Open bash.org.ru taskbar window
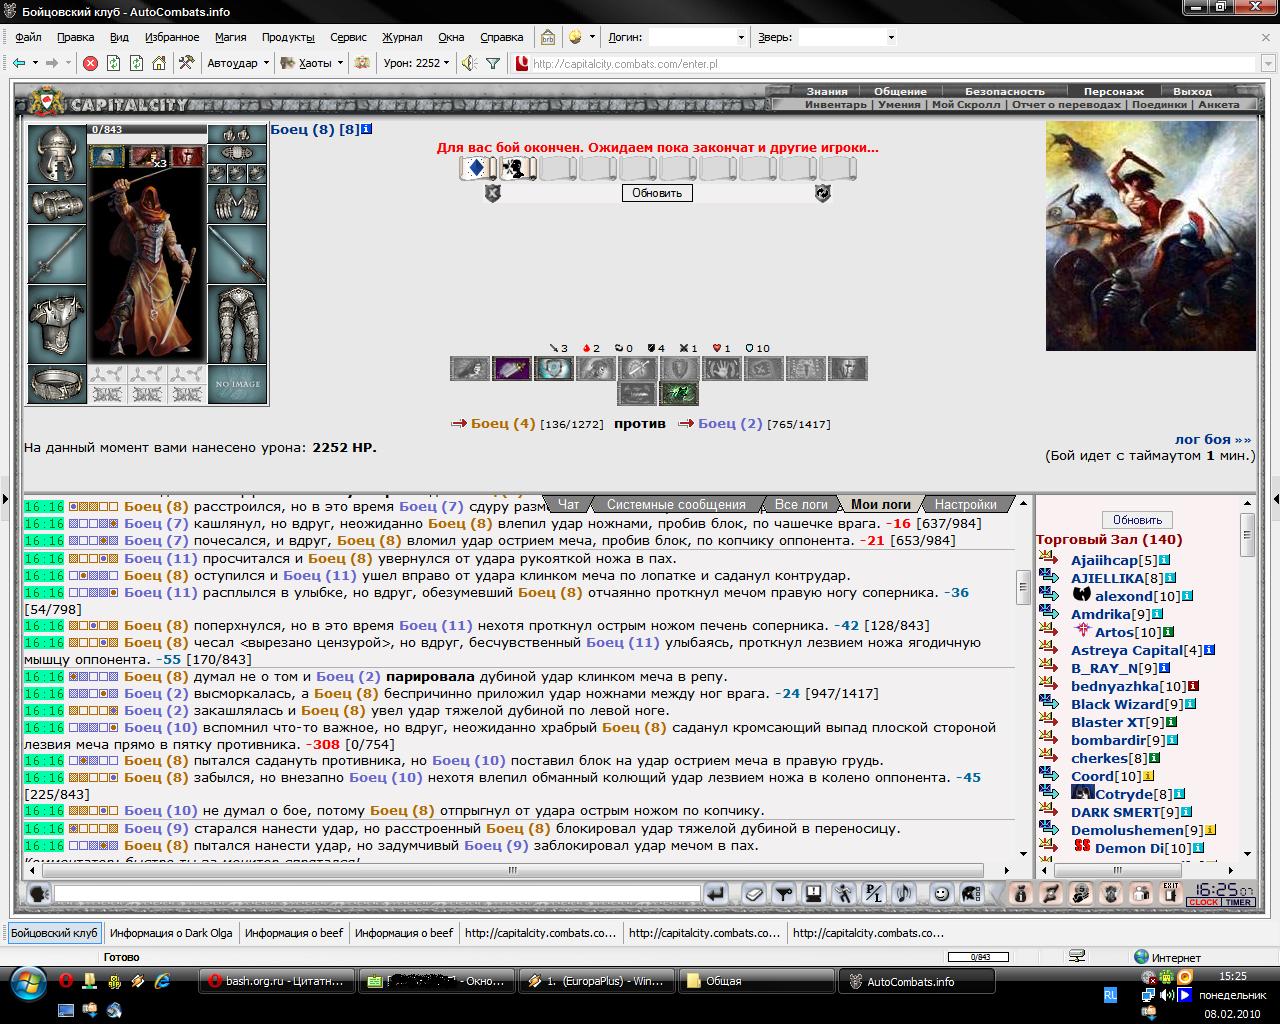The height and width of the screenshot is (1024, 1280). click(277, 981)
